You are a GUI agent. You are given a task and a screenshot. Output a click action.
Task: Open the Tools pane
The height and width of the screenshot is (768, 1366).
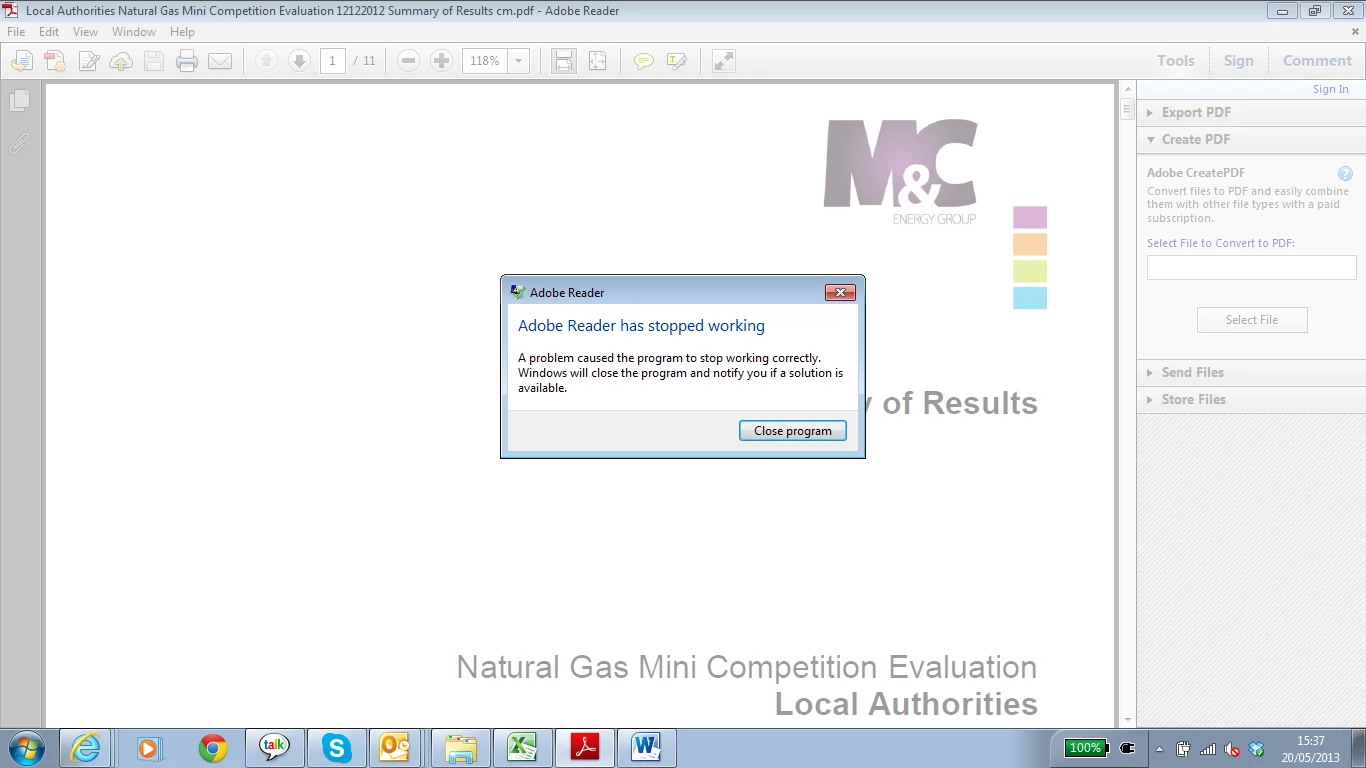[1176, 61]
